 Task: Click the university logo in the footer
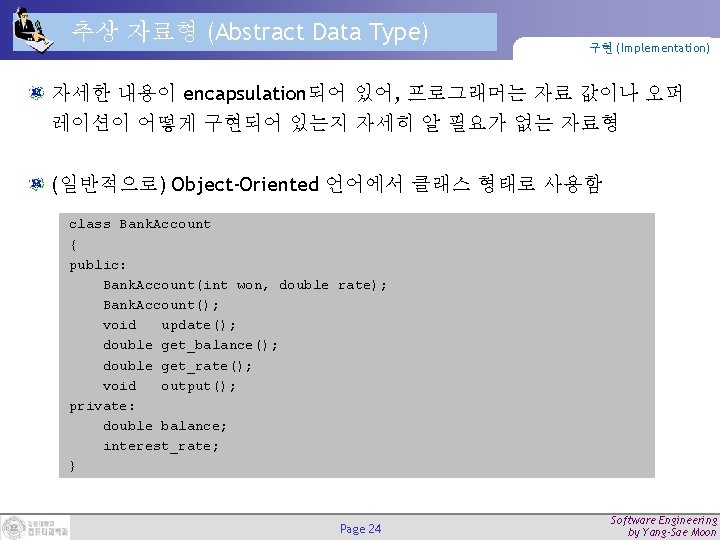pyautogui.click(x=35, y=528)
